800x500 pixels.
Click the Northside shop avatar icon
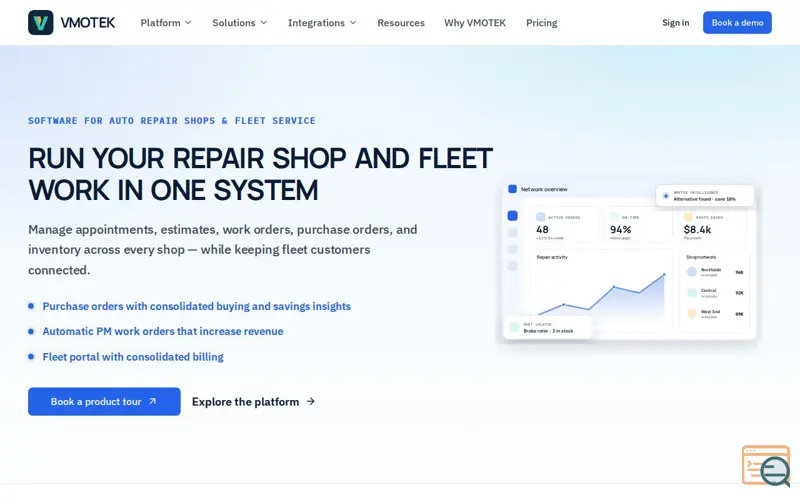(692, 272)
